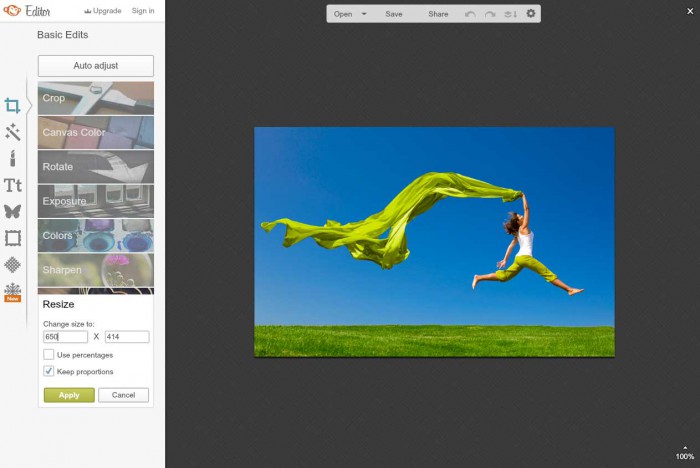Click the redo arrow in toolbar

490,14
